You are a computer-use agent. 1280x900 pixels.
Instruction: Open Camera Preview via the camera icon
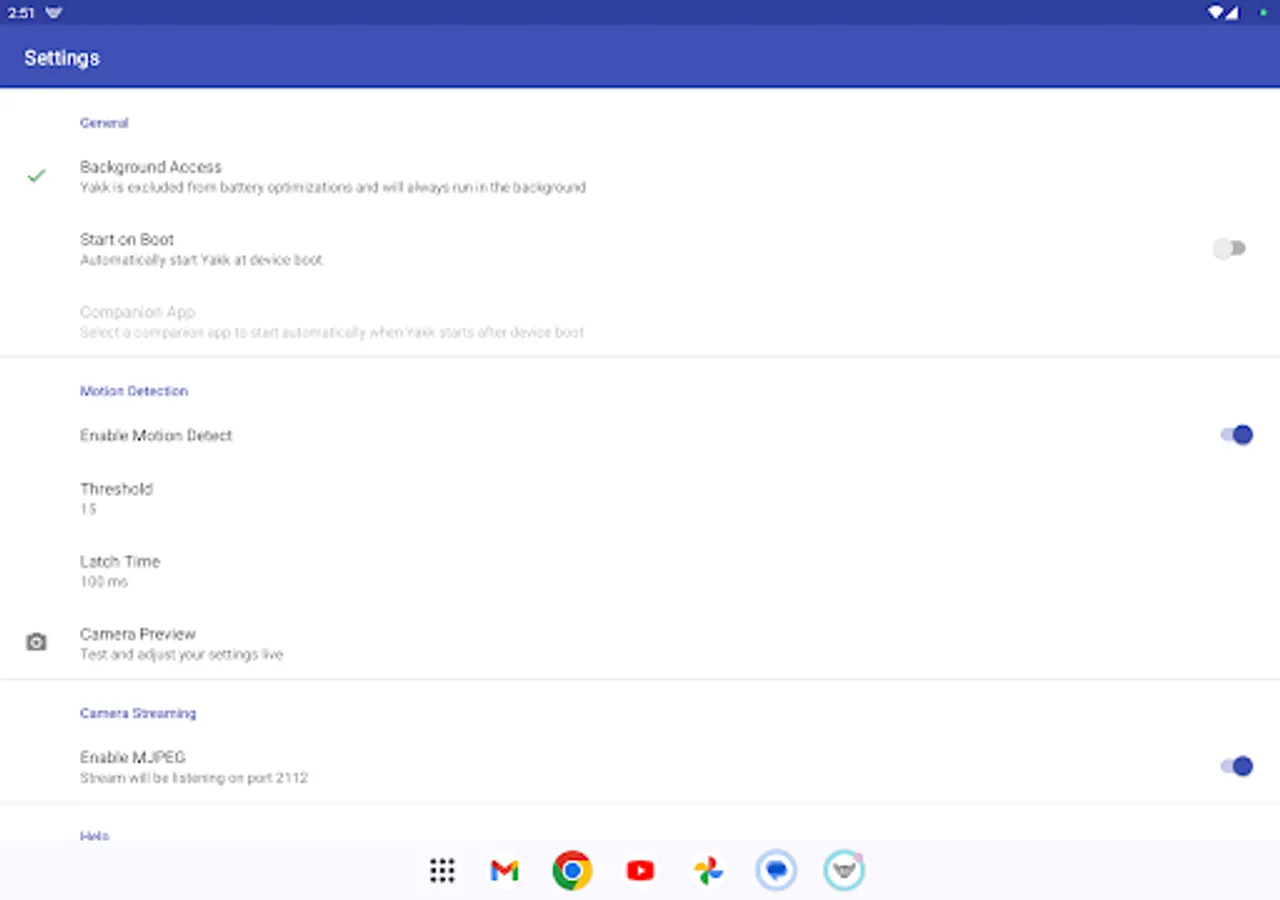36,641
